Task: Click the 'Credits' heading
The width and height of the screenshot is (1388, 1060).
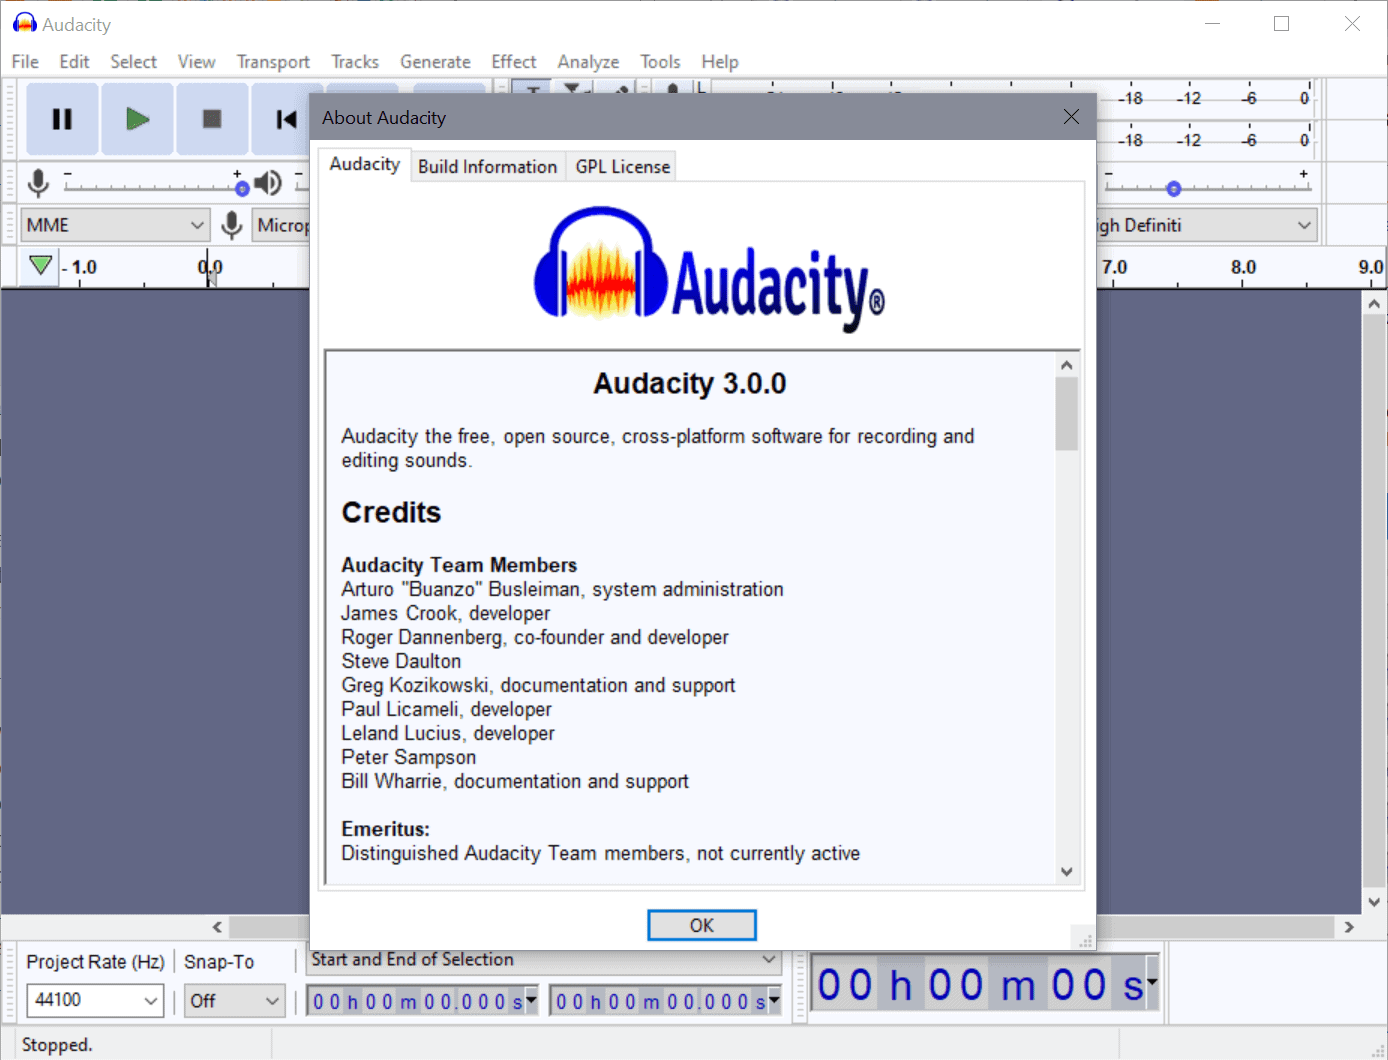Action: [x=391, y=512]
